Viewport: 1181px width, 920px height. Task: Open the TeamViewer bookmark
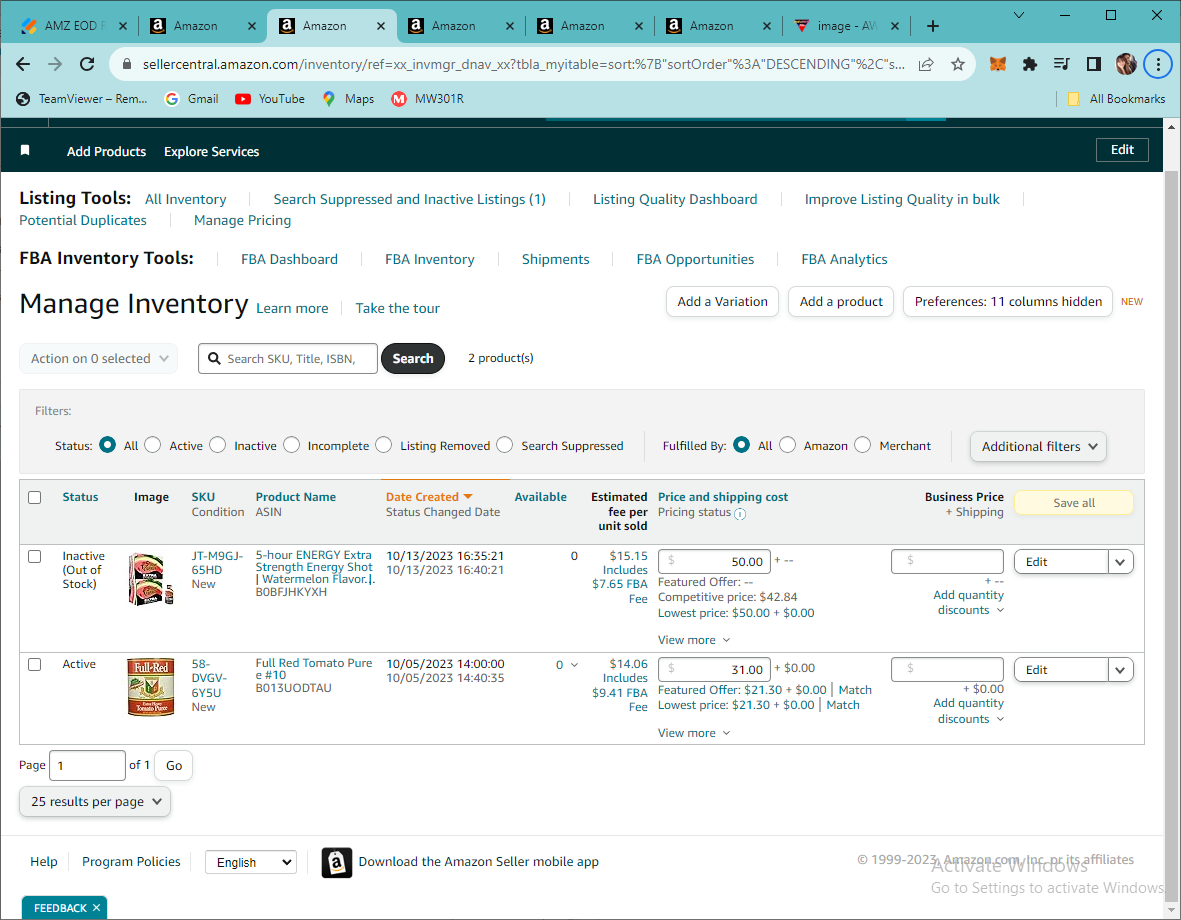(82, 99)
